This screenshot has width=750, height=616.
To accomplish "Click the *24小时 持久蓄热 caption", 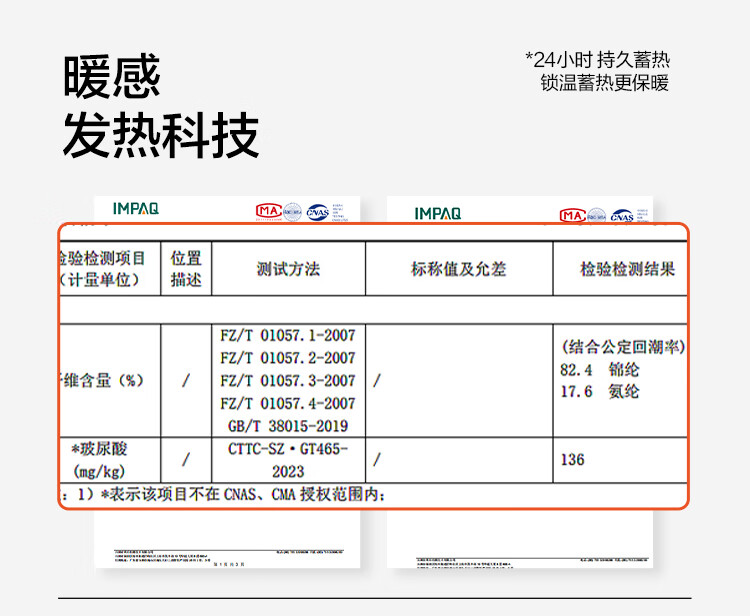I will coord(596,59).
